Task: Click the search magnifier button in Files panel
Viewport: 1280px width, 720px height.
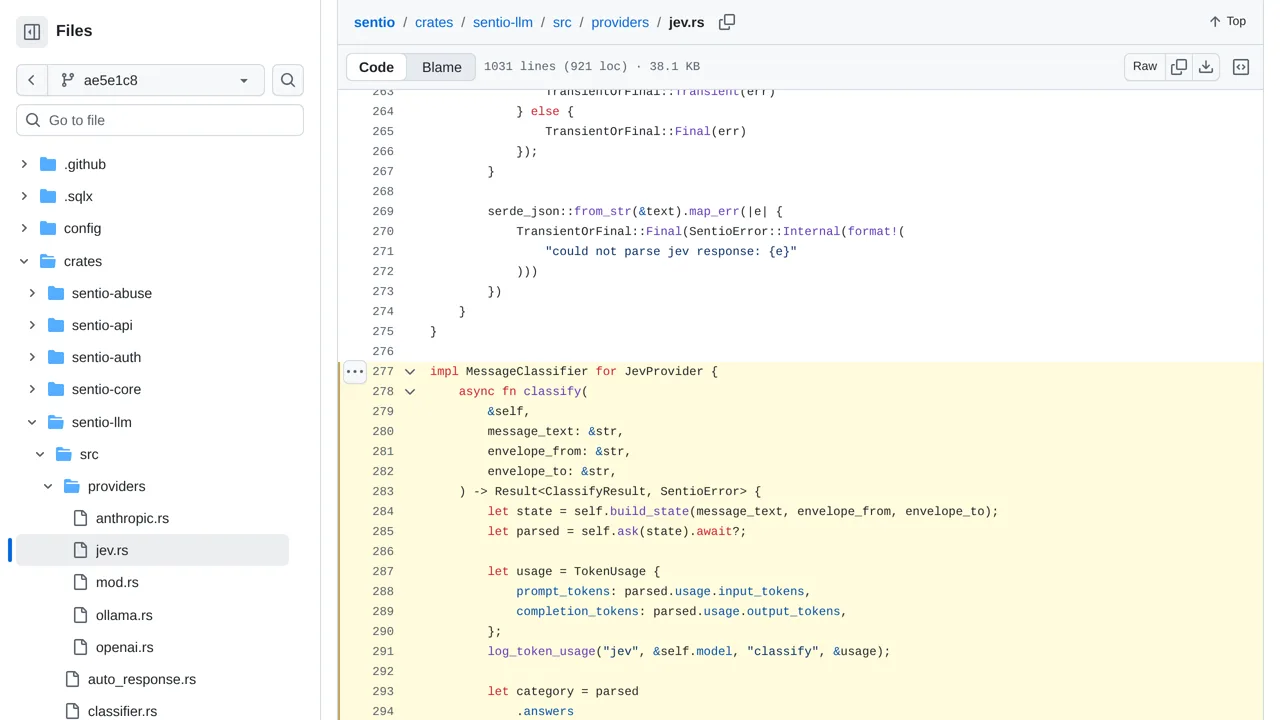Action: coord(288,80)
